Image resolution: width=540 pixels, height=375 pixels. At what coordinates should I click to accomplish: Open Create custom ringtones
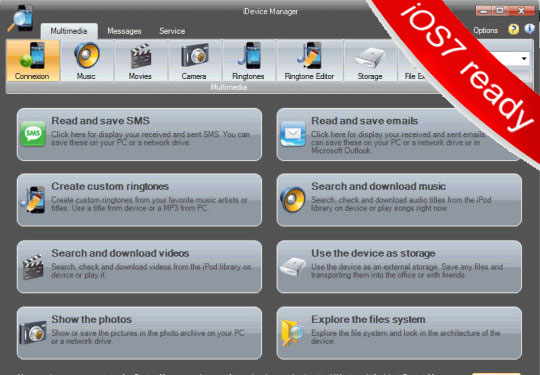[x=139, y=200]
